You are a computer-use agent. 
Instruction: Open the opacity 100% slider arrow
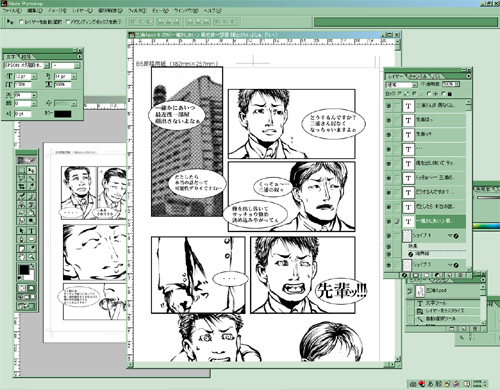pos(457,84)
